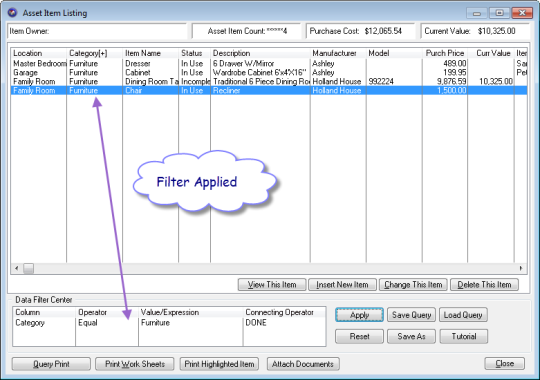Click the Manufacturer column header
Viewport: 540px width, 380px height.
pos(338,53)
